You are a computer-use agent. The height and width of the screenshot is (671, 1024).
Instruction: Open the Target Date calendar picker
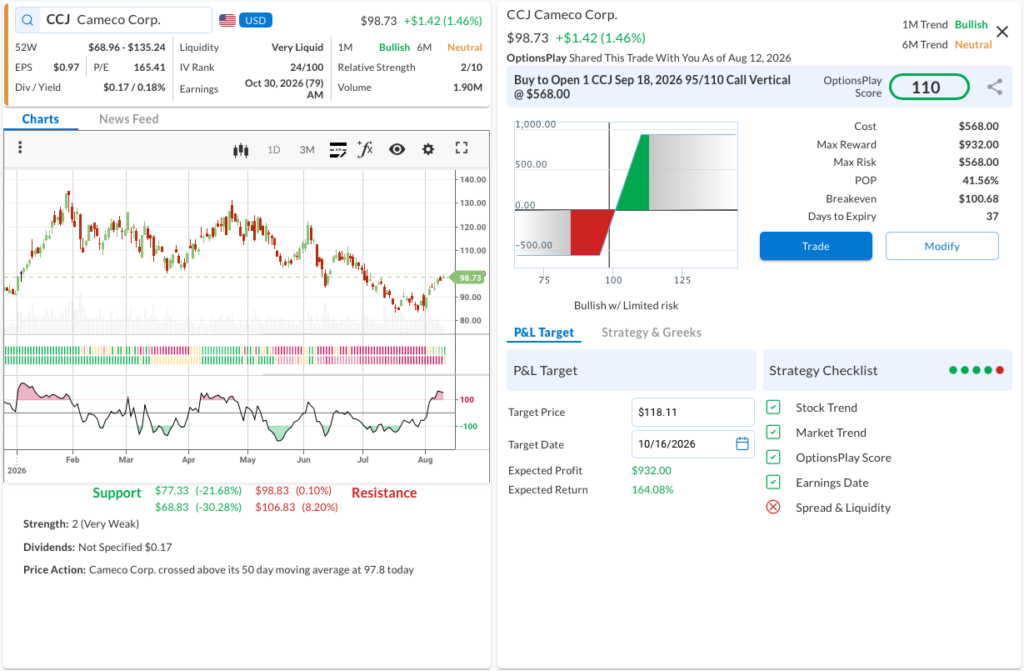pos(743,444)
